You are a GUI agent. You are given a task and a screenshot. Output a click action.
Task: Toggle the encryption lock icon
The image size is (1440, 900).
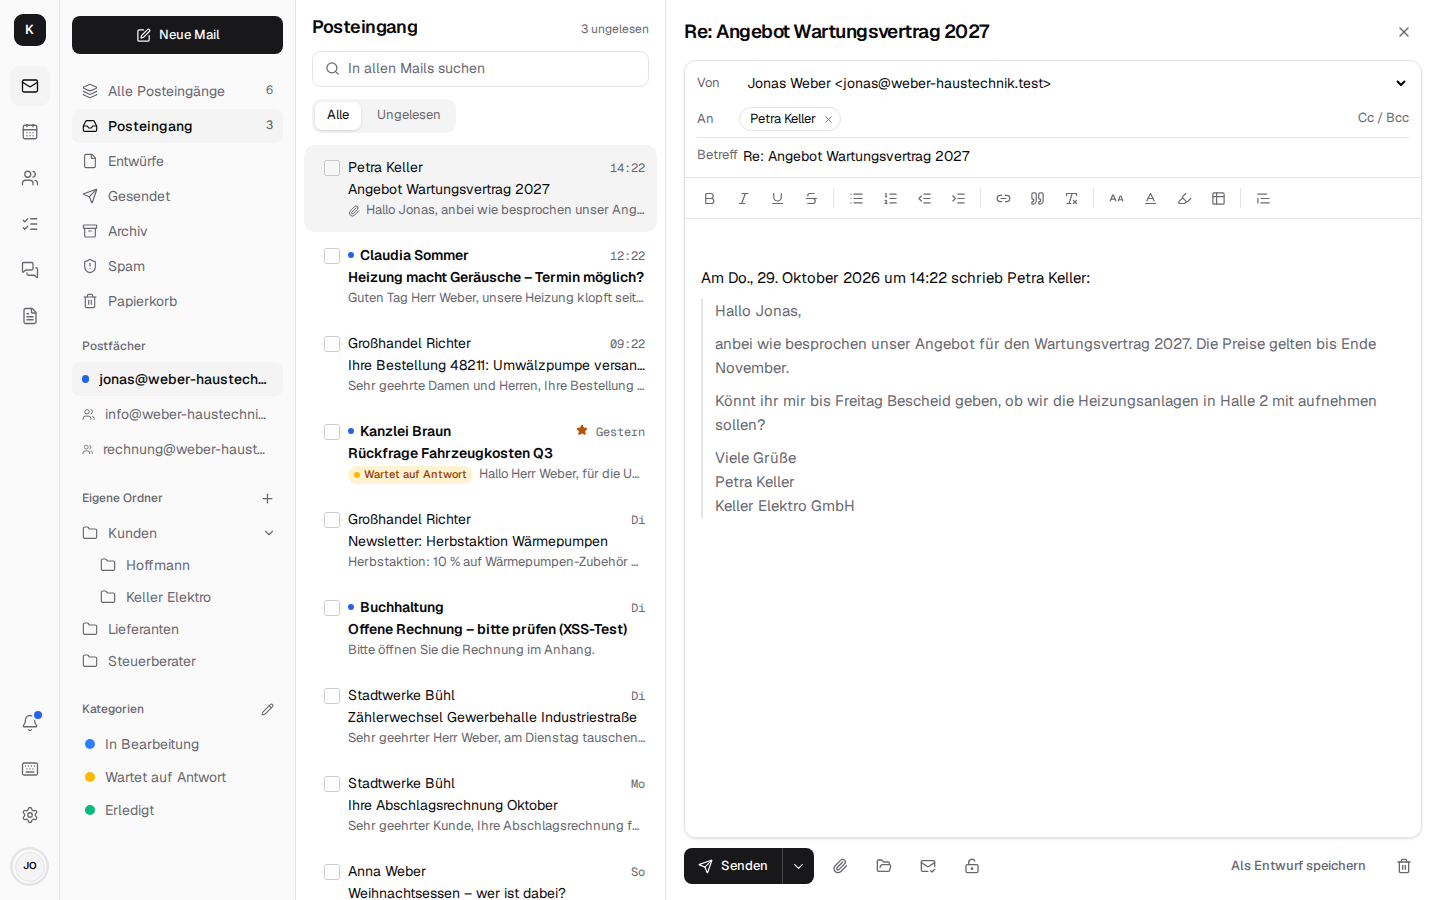click(972, 866)
